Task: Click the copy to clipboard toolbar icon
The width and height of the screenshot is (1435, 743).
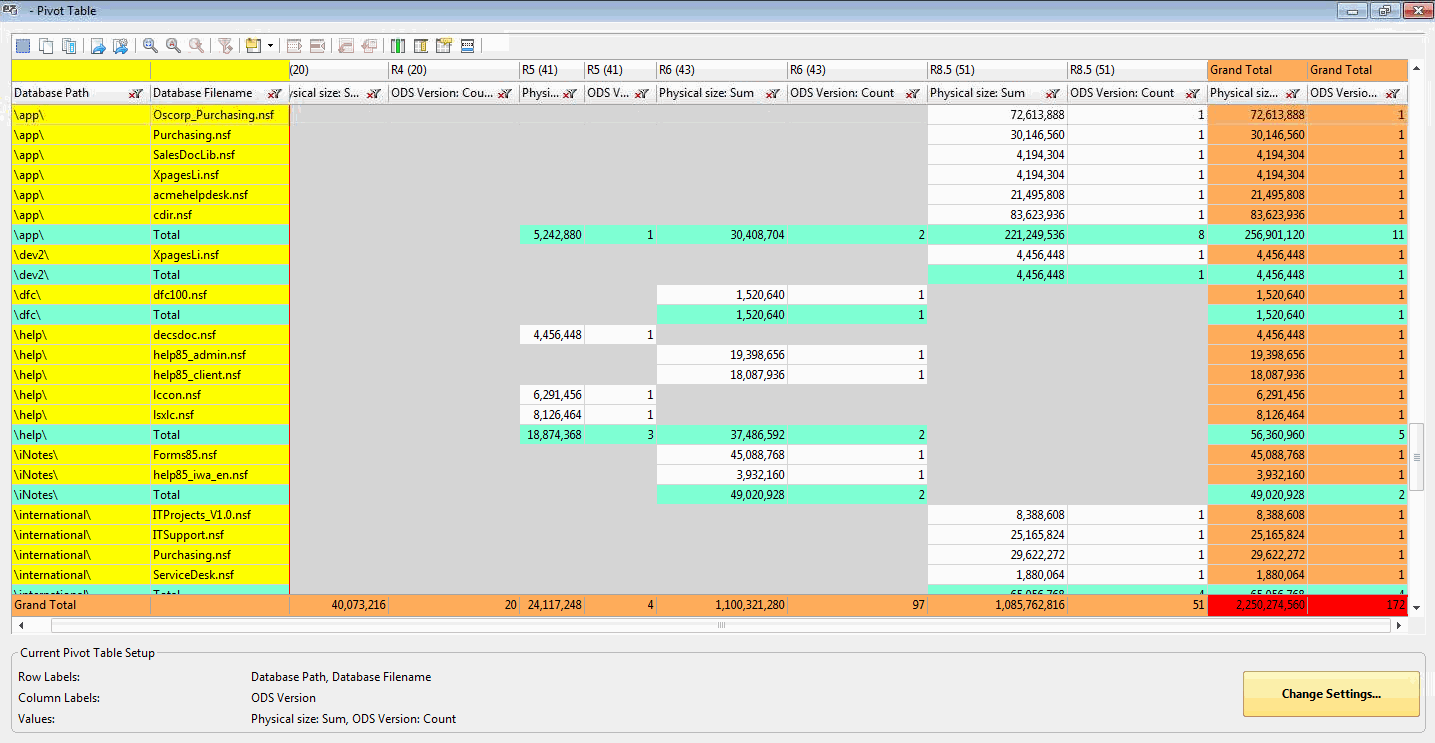Action: point(45,45)
